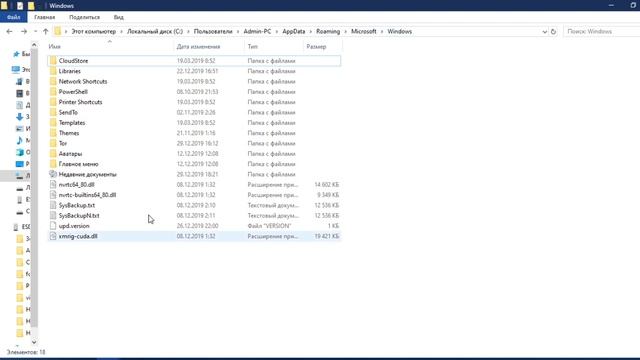640x360 pixels.
Task: Click the quick access toolbar new folder icon
Action: [x=31, y=6]
